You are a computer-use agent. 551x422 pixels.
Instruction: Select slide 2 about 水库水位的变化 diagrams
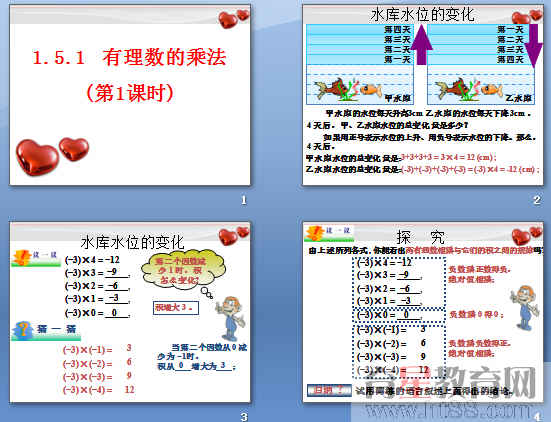coord(423,95)
